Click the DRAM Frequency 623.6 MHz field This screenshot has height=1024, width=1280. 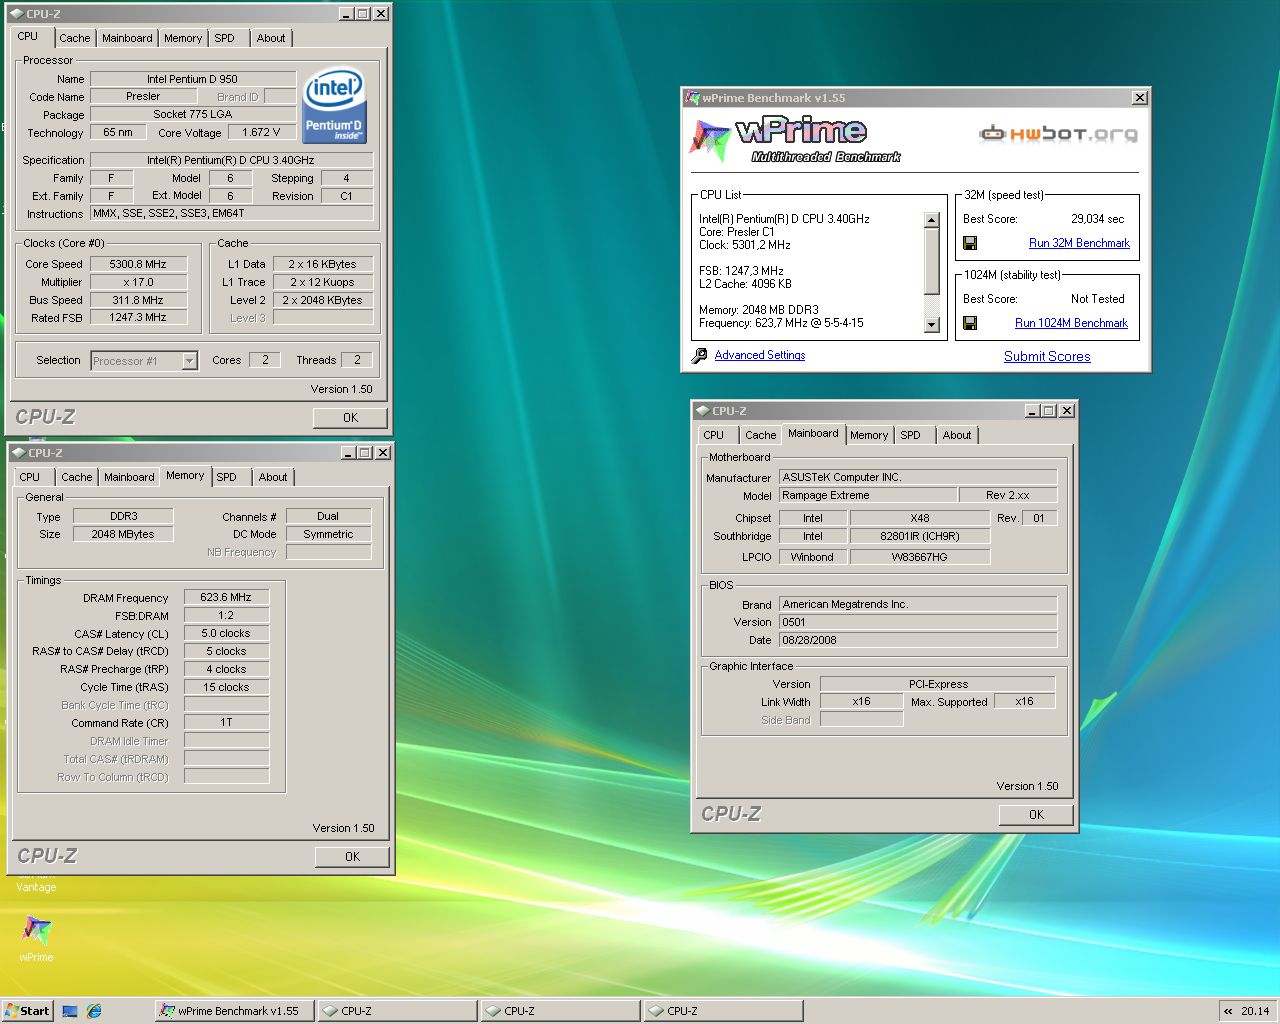226,597
